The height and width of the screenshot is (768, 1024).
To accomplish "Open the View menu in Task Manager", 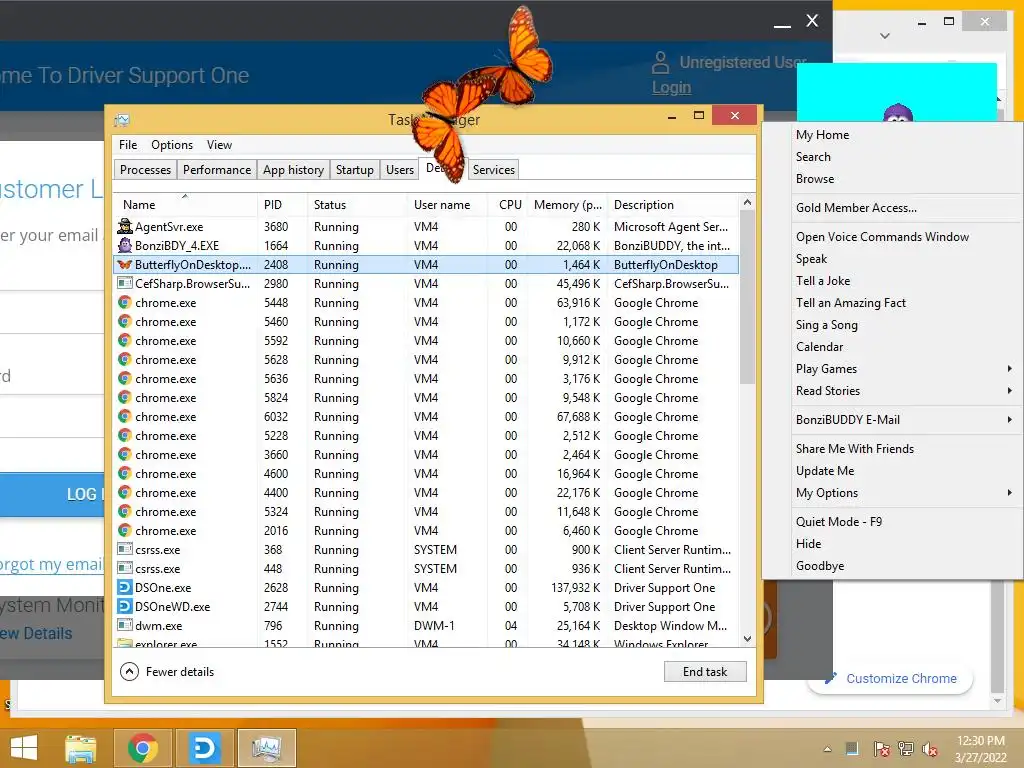I will tap(219, 145).
